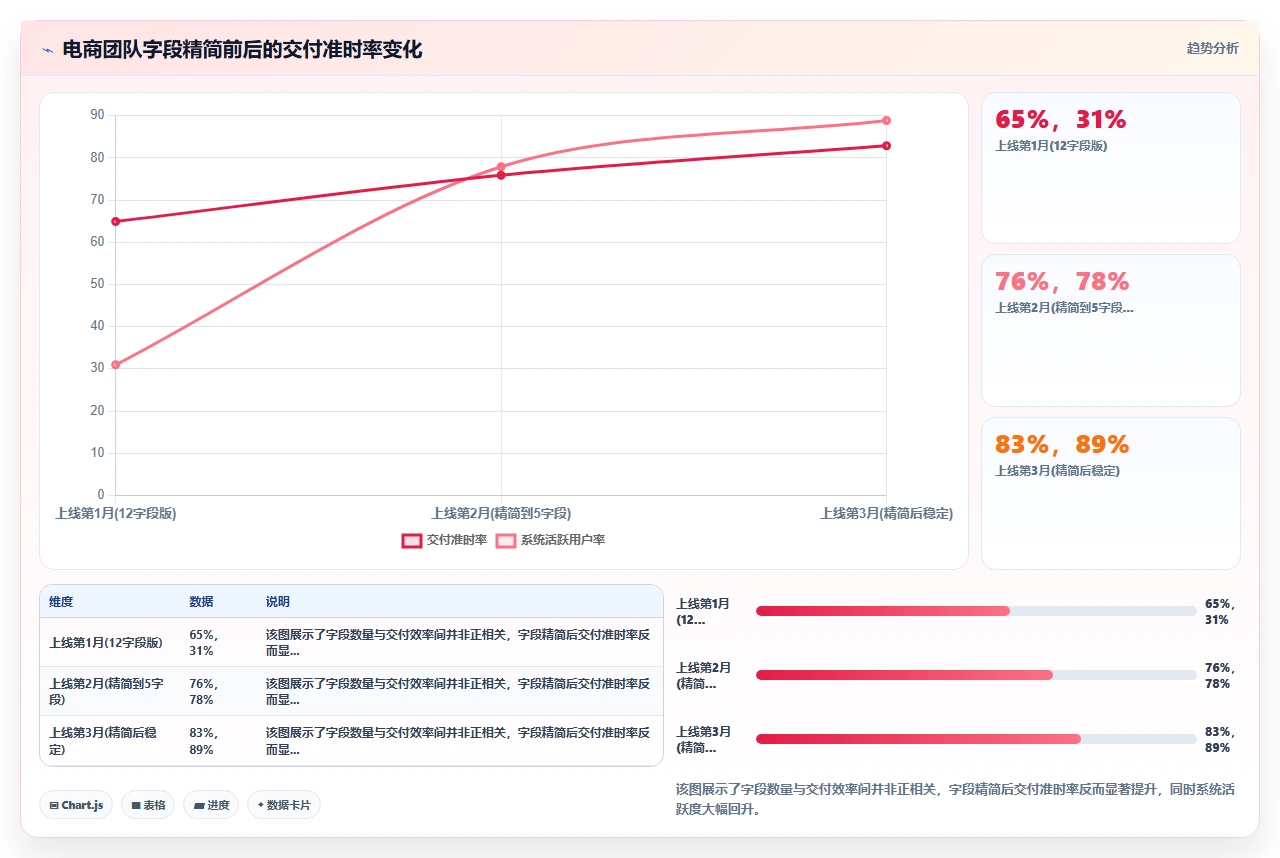Screen dimensions: 1280x858
Task: Click x-axis label 上线第2月(精简到5字段)
Action: click(x=501, y=513)
